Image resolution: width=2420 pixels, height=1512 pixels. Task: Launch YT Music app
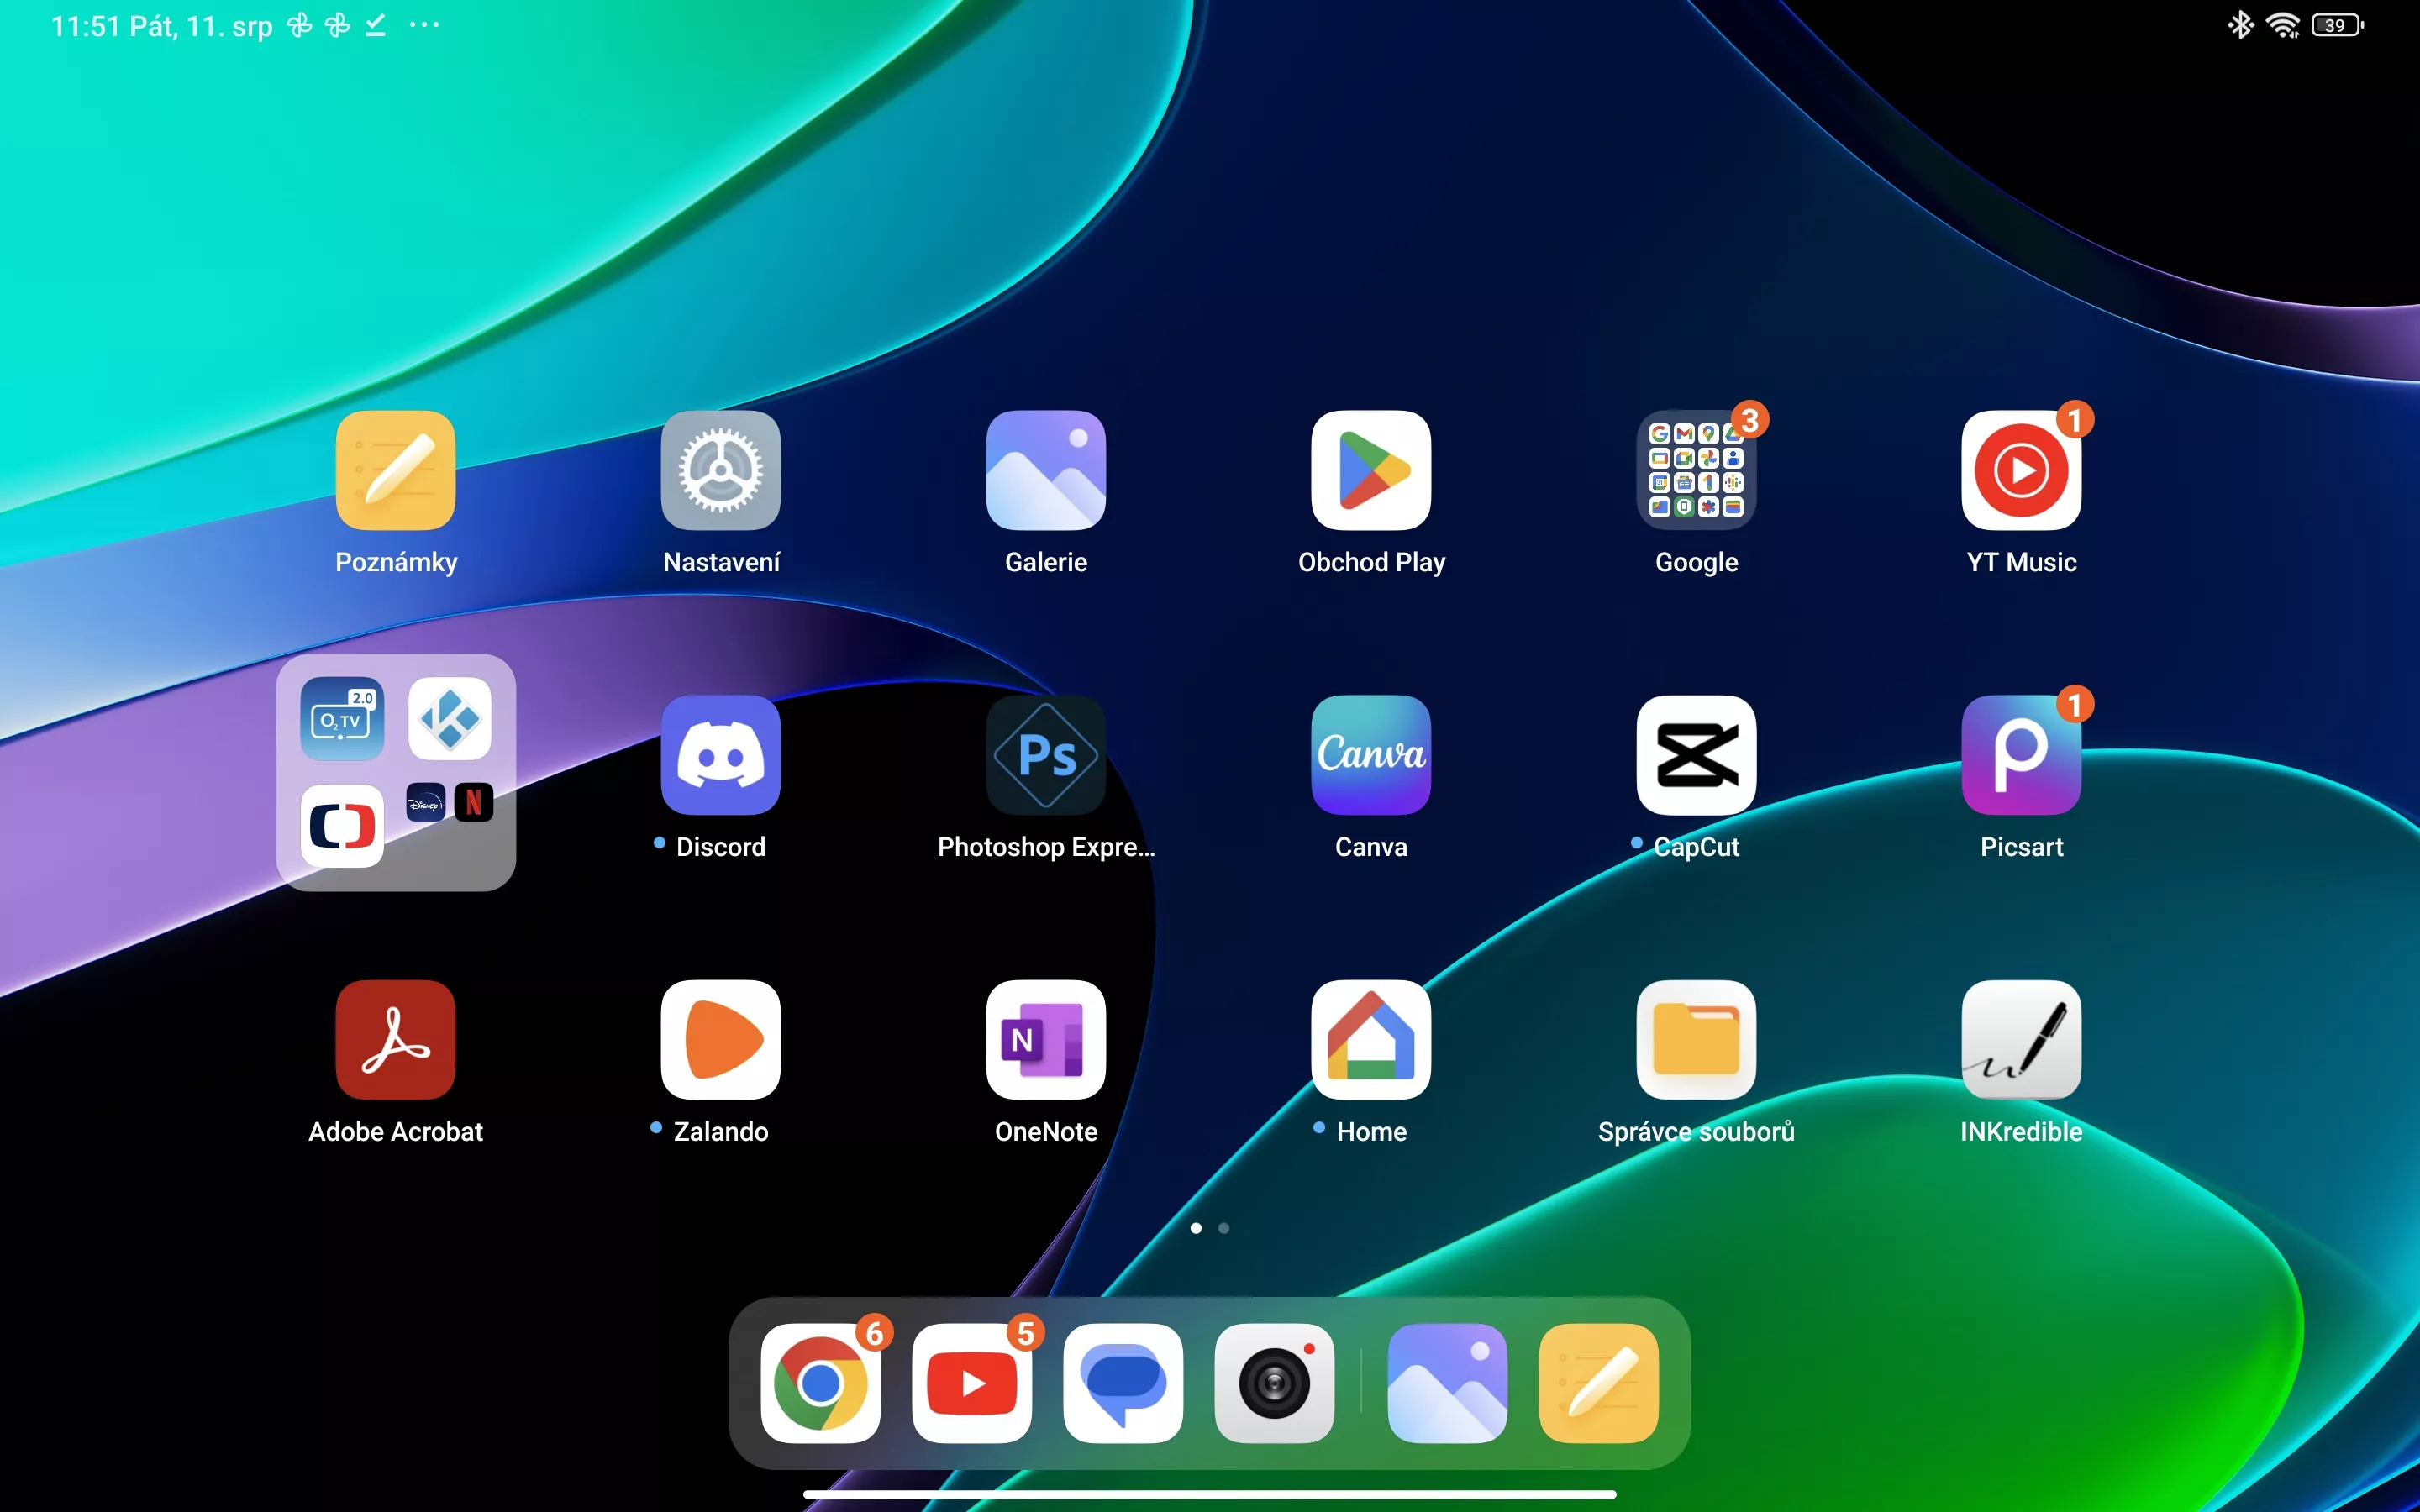[x=2021, y=470]
